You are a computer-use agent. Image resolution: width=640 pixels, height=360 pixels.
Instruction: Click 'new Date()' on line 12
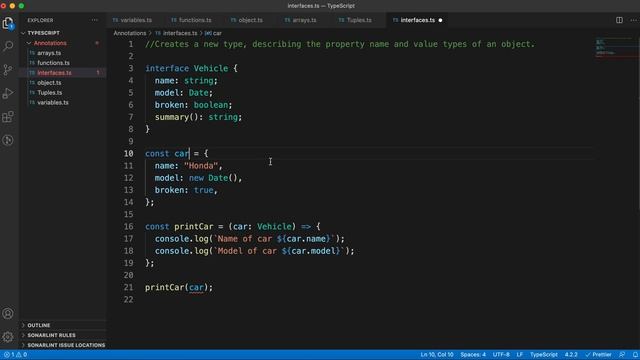tap(213, 178)
